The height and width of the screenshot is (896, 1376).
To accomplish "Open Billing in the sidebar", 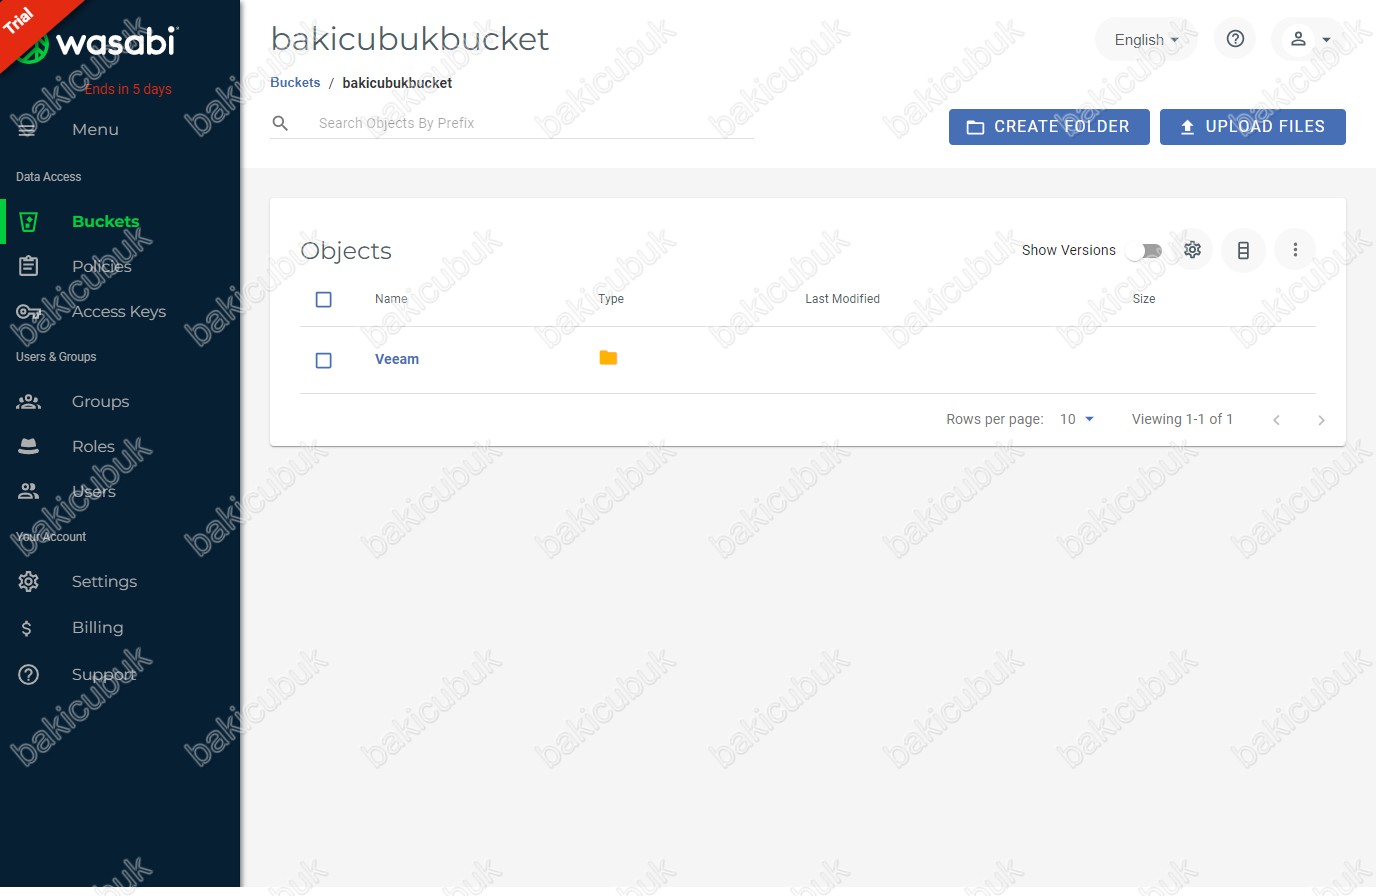I will pyautogui.click(x=97, y=627).
